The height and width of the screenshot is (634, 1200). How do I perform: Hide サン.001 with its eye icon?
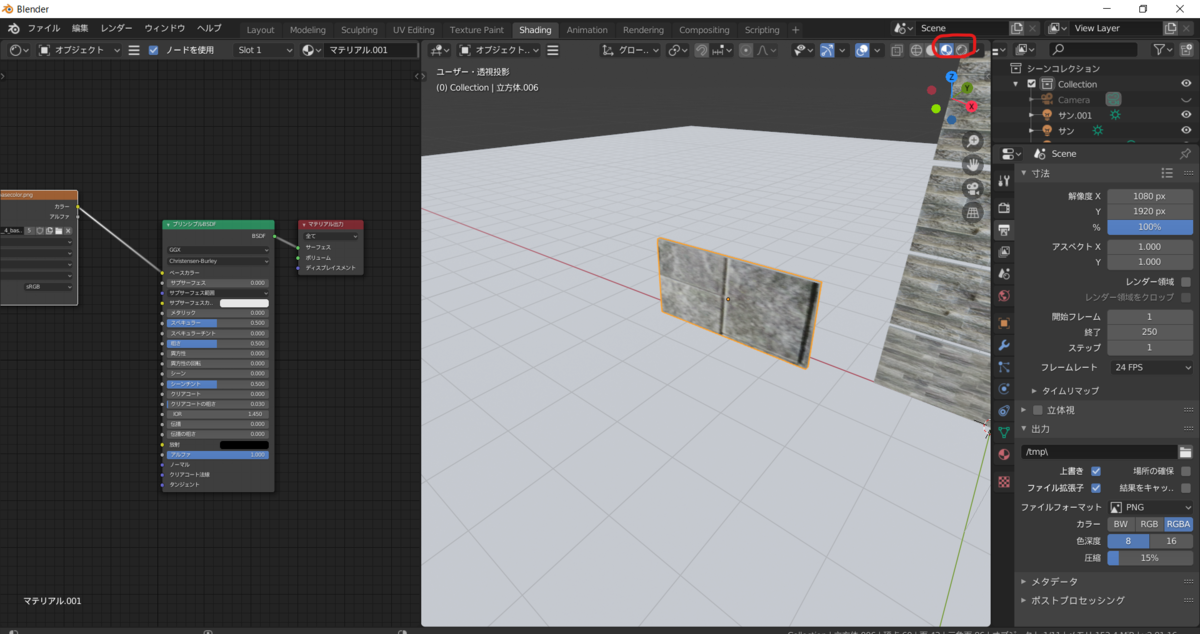point(1186,115)
